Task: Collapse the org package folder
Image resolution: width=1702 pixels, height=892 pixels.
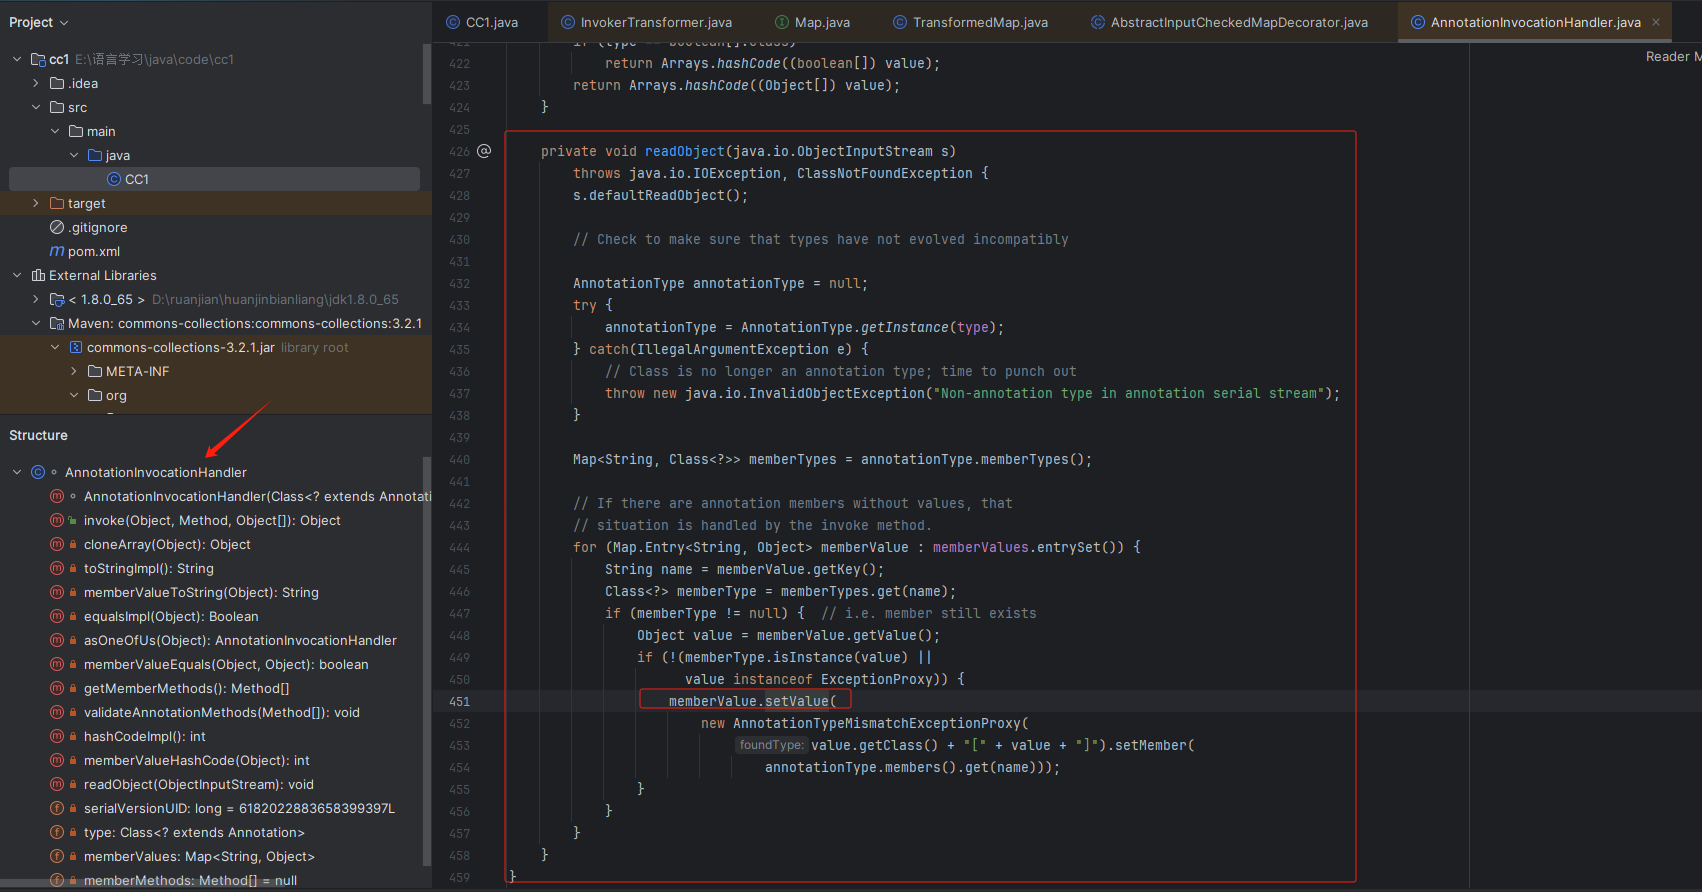Action: tap(74, 395)
